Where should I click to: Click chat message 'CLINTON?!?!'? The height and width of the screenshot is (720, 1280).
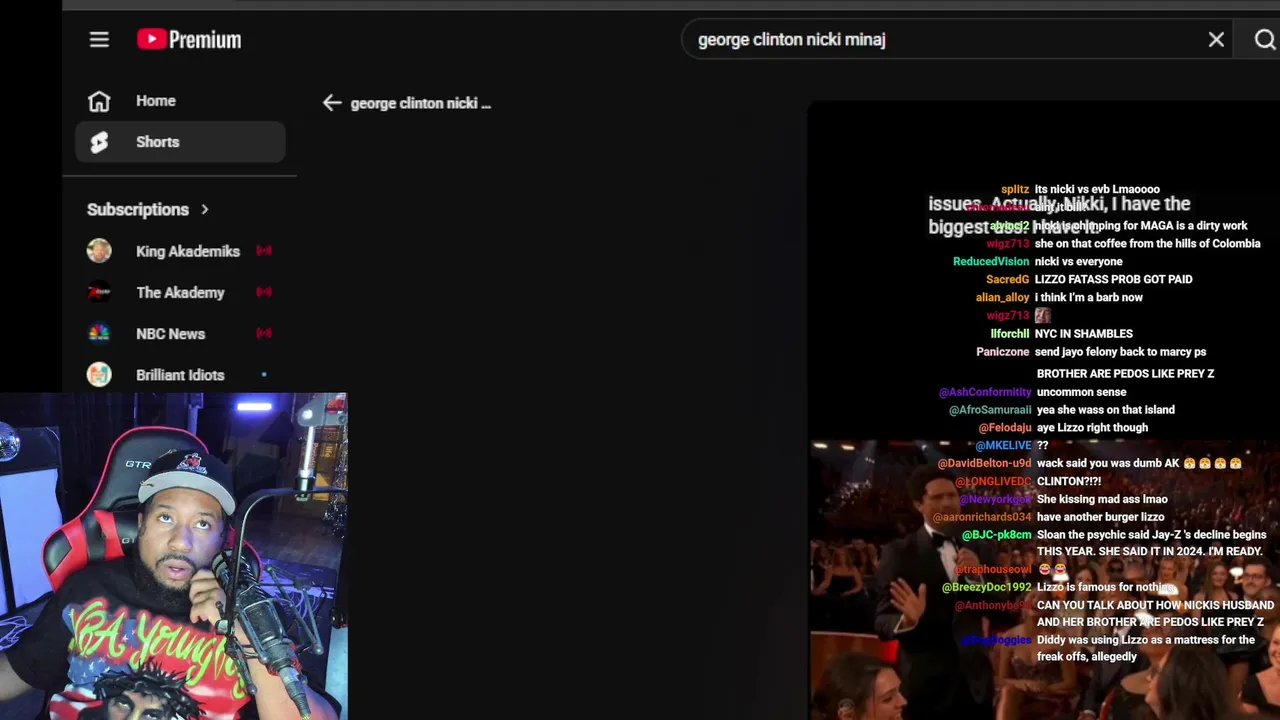pyautogui.click(x=1069, y=481)
